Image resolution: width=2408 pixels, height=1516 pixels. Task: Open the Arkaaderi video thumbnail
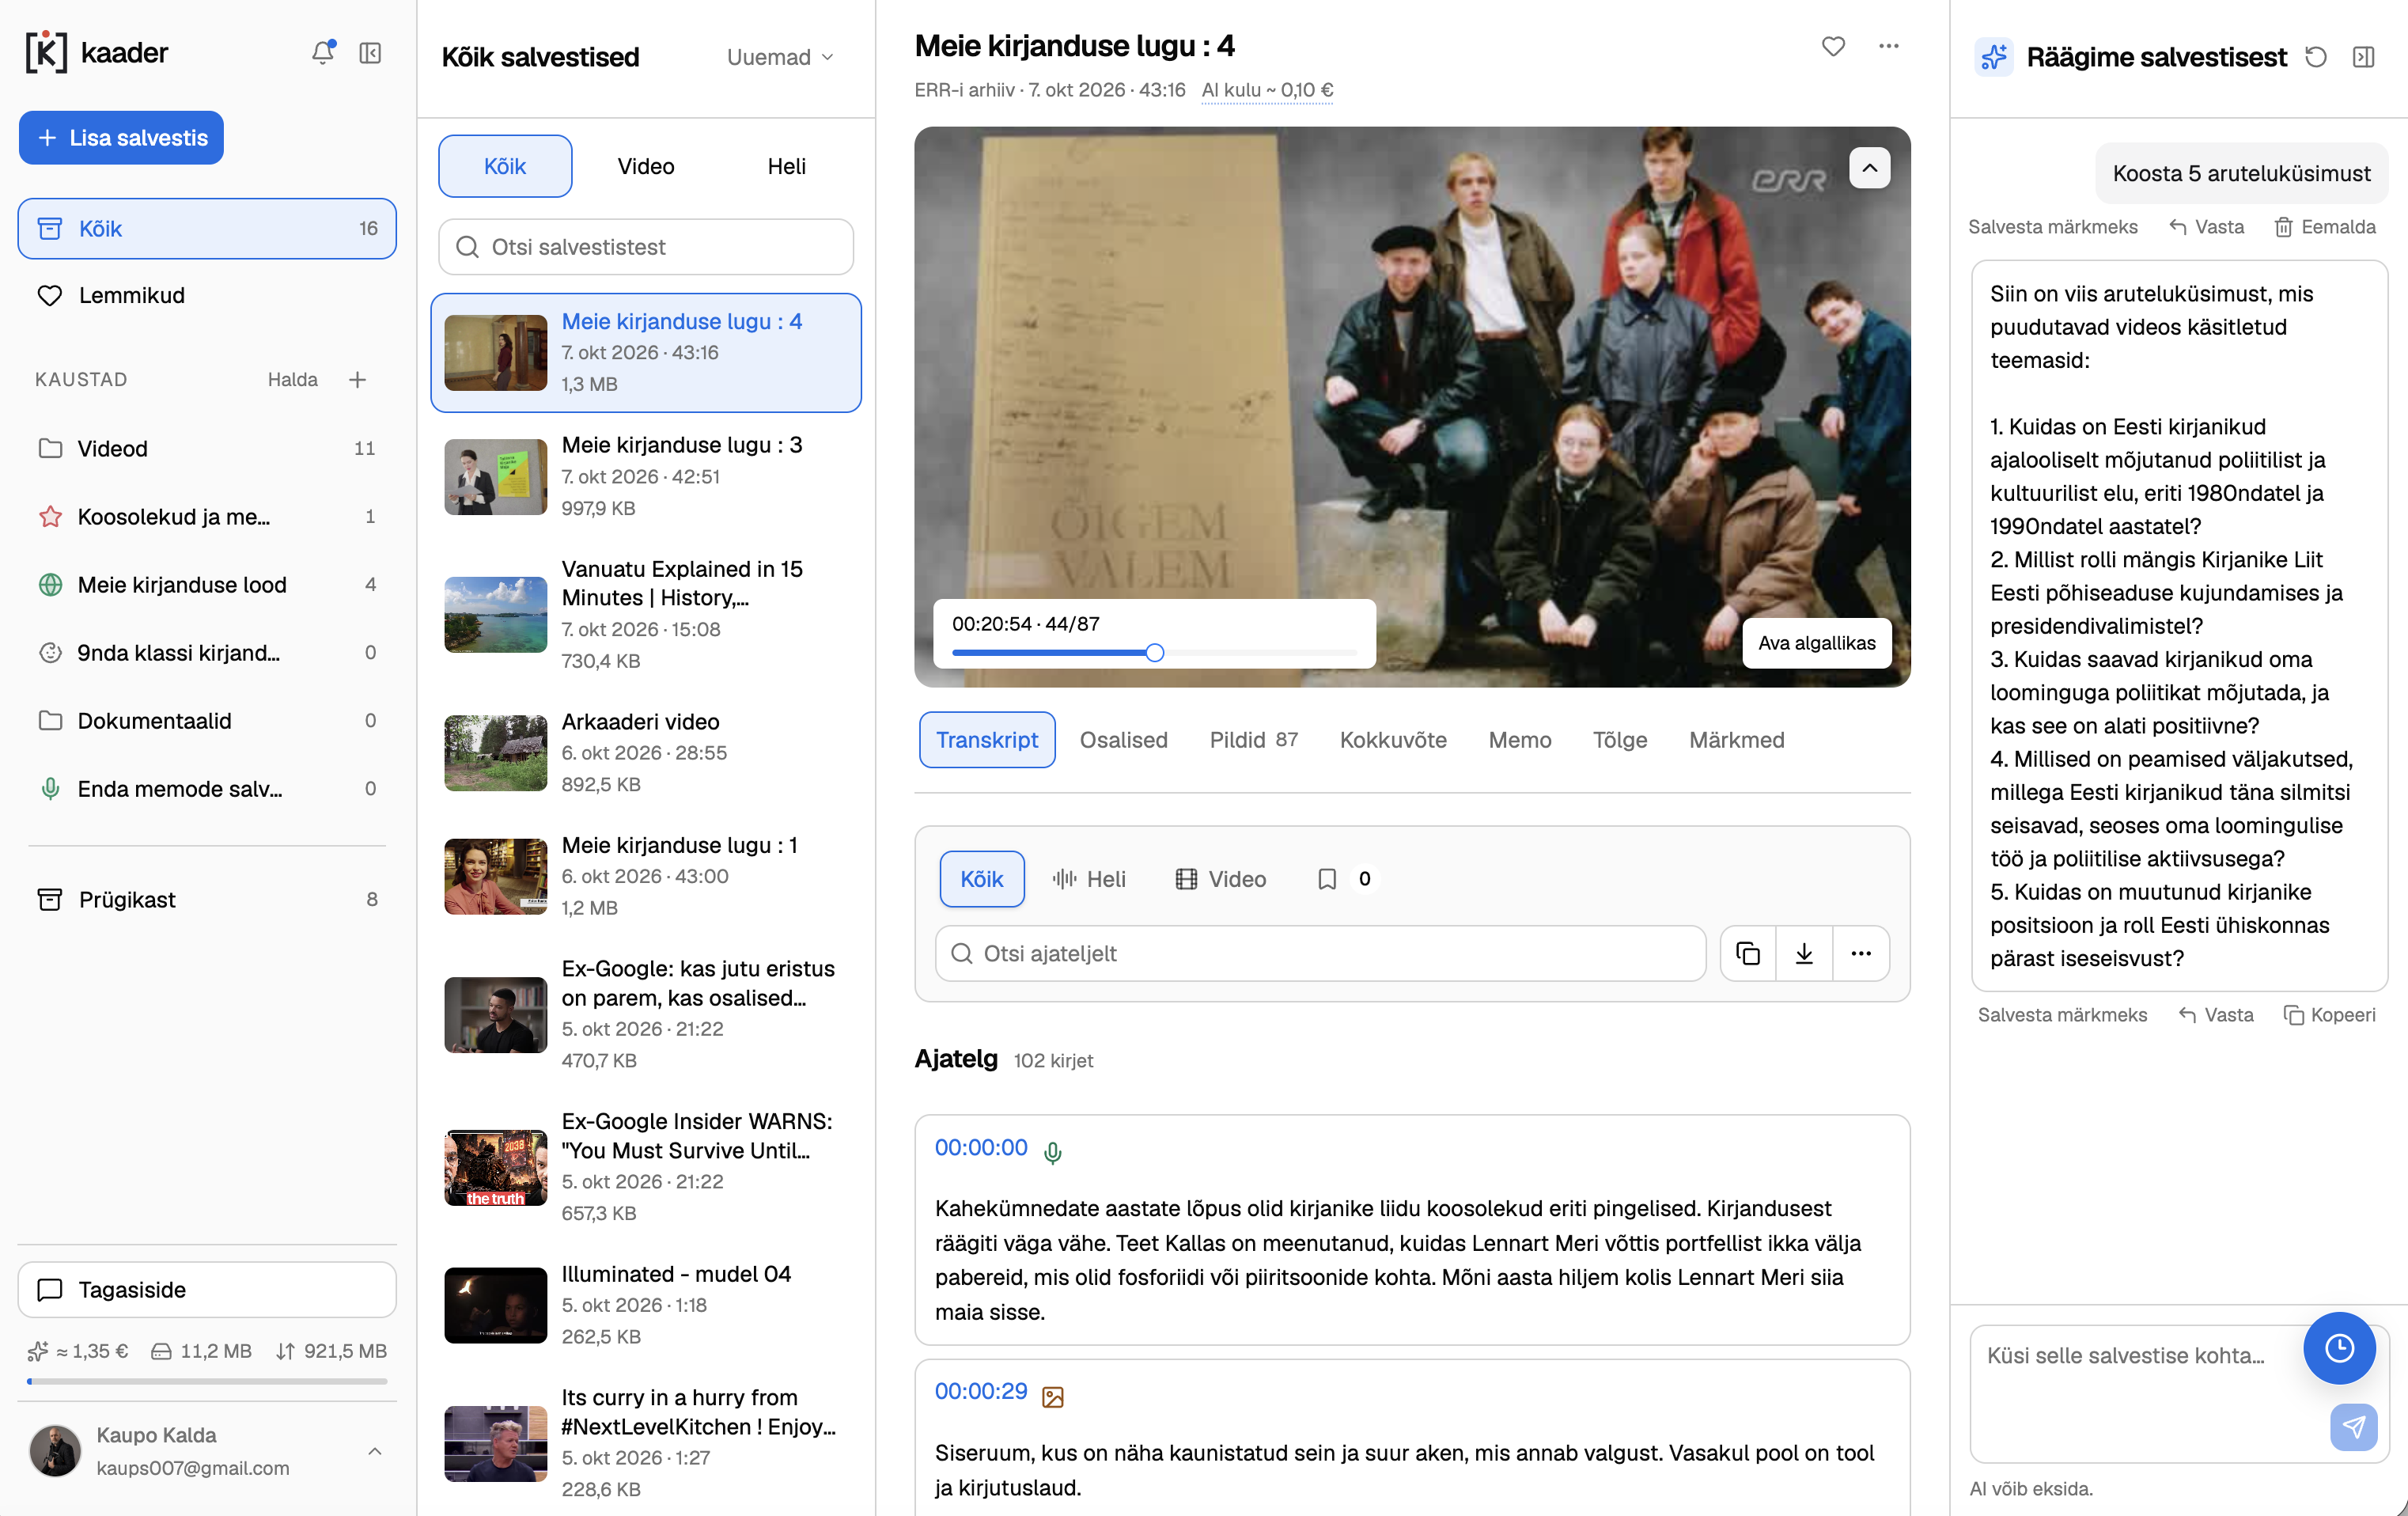tap(496, 753)
